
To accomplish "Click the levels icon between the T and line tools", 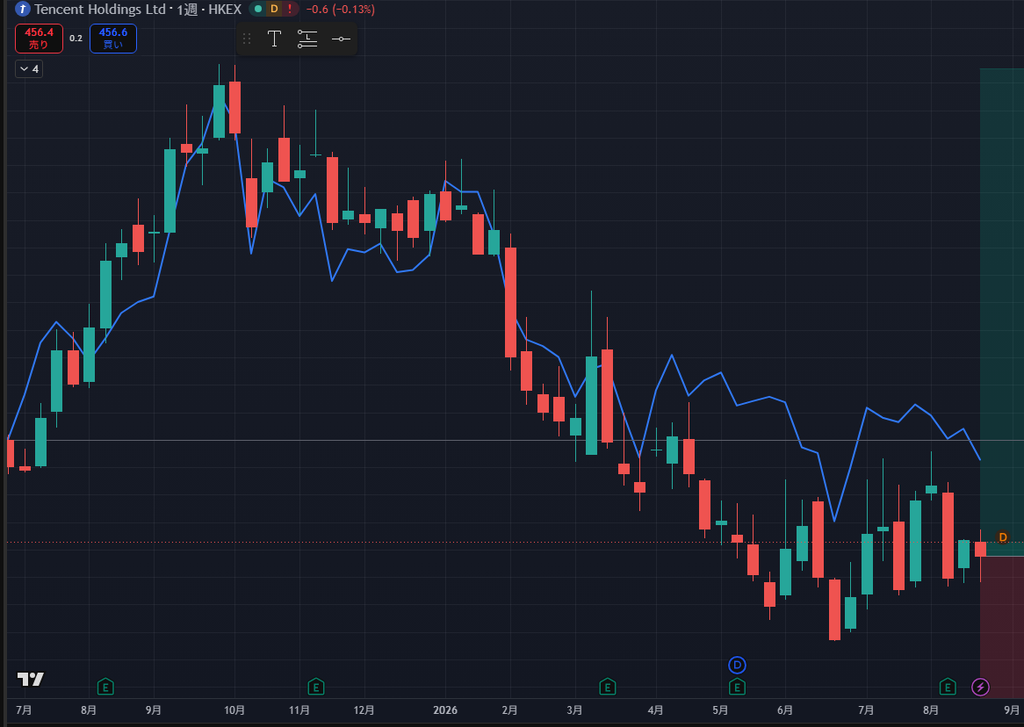I will 308,39.
